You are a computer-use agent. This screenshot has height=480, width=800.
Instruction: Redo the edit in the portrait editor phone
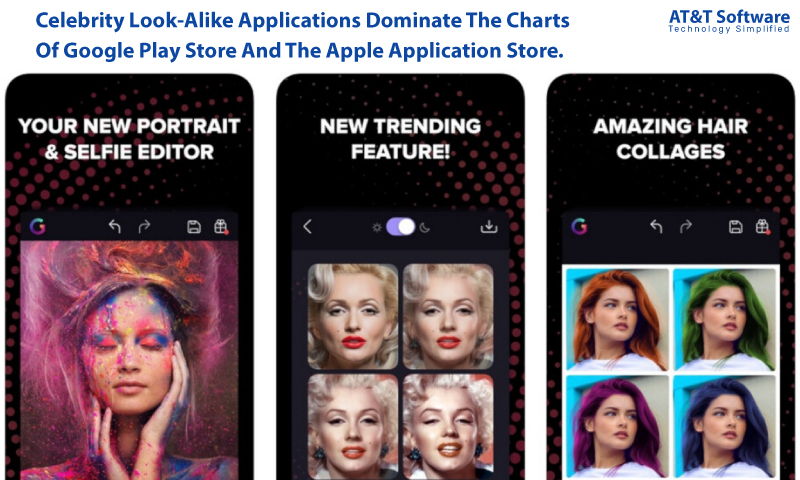tap(145, 226)
